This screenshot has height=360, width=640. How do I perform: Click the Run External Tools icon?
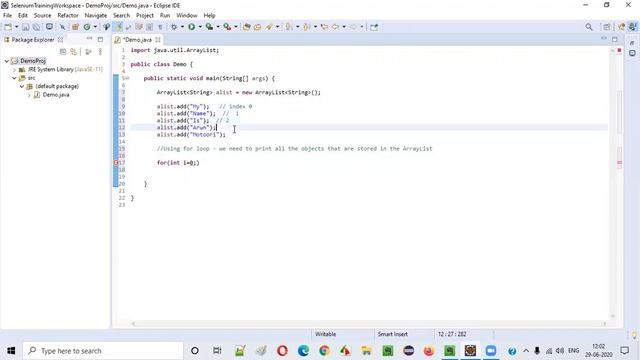tap(227, 27)
